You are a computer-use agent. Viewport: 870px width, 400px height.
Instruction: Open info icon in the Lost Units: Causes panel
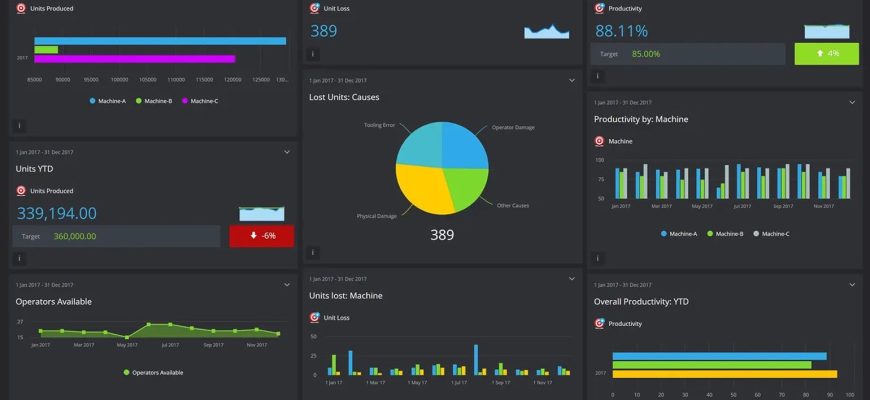(x=313, y=253)
